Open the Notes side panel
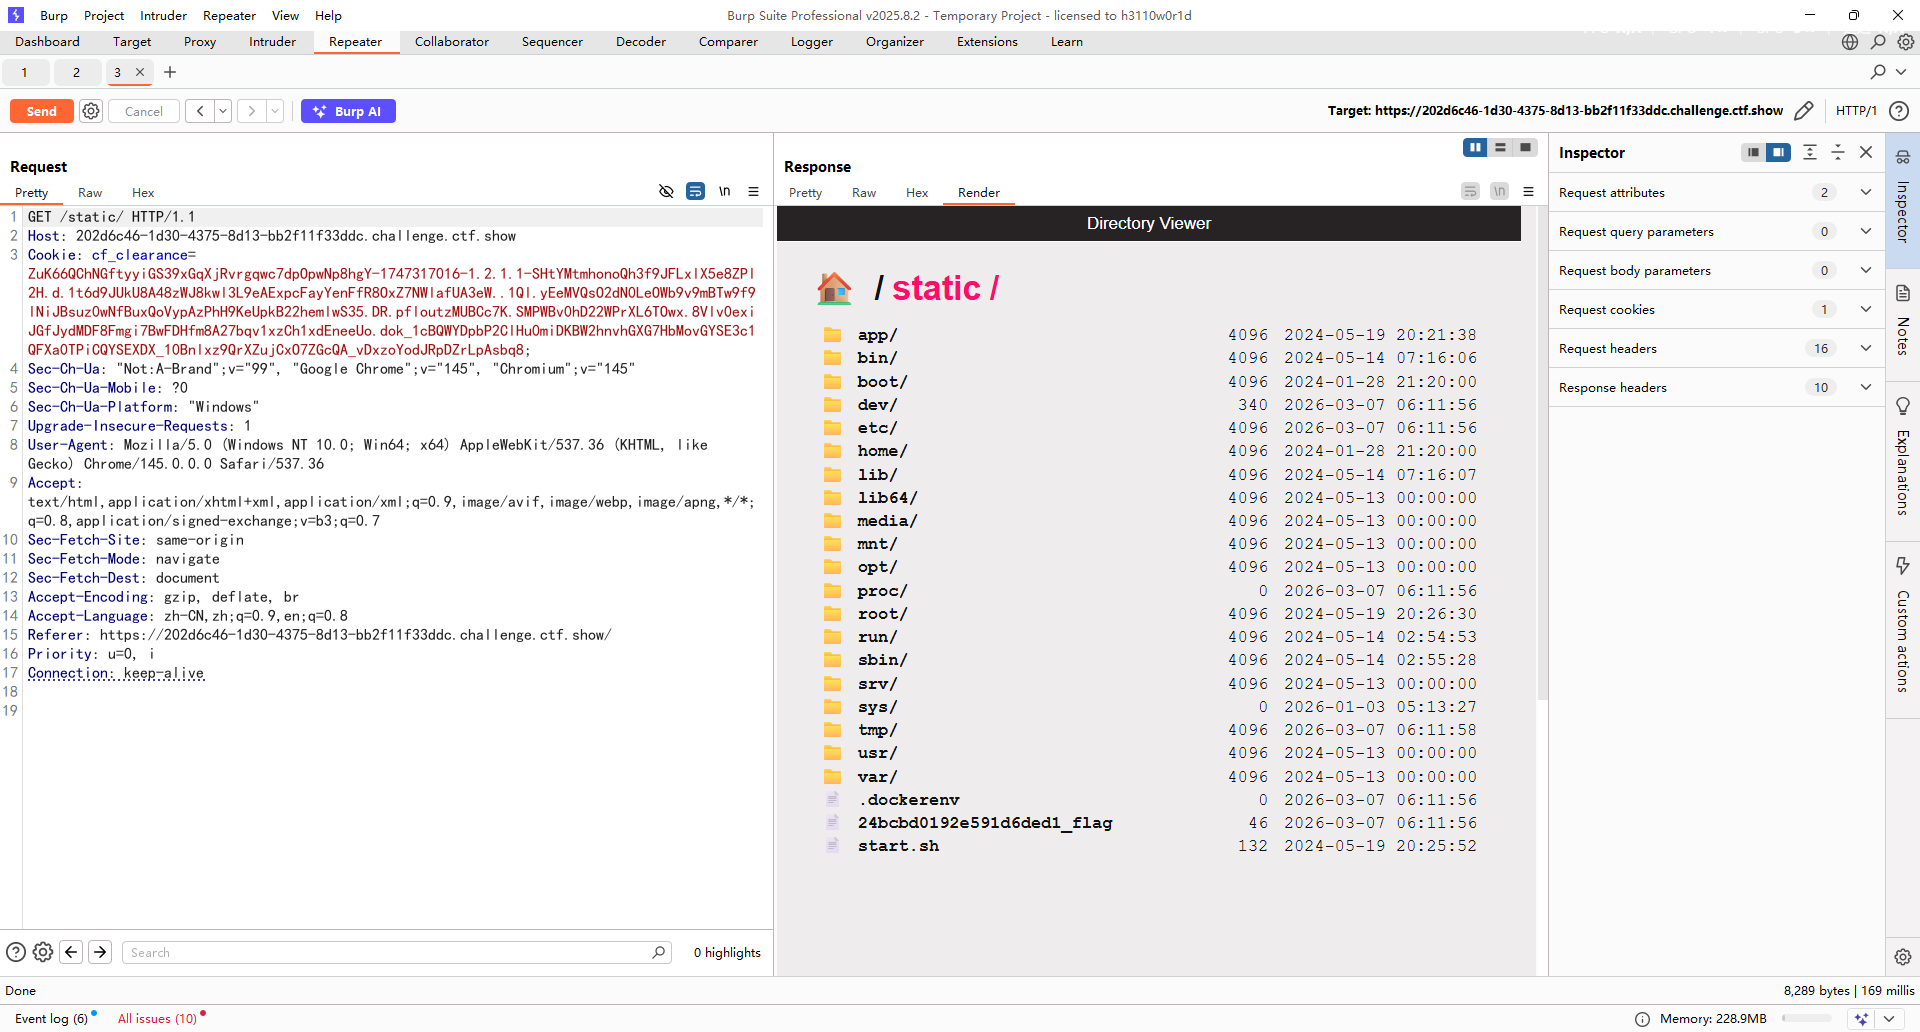The width and height of the screenshot is (1920, 1032). coord(1902,320)
